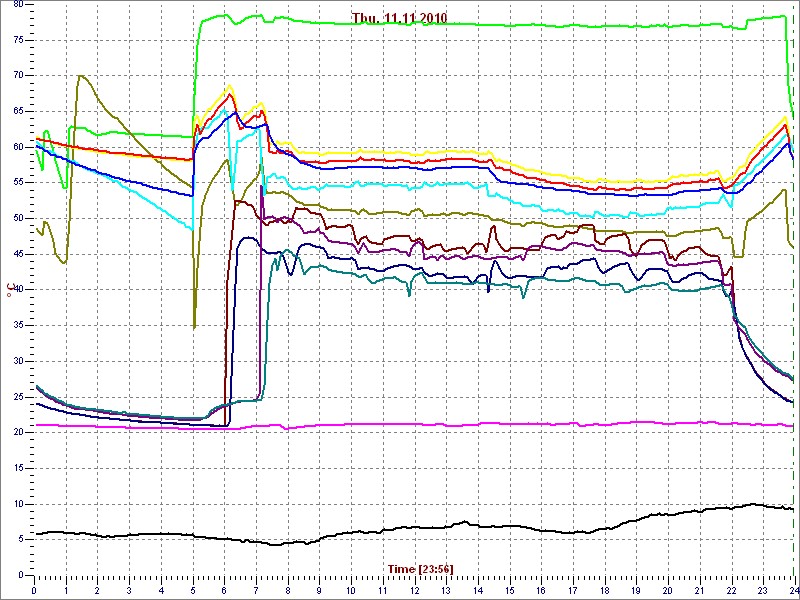This screenshot has height=600, width=800.
Task: Click the vertical-axis value 45
Action: pyautogui.click(x=16, y=254)
